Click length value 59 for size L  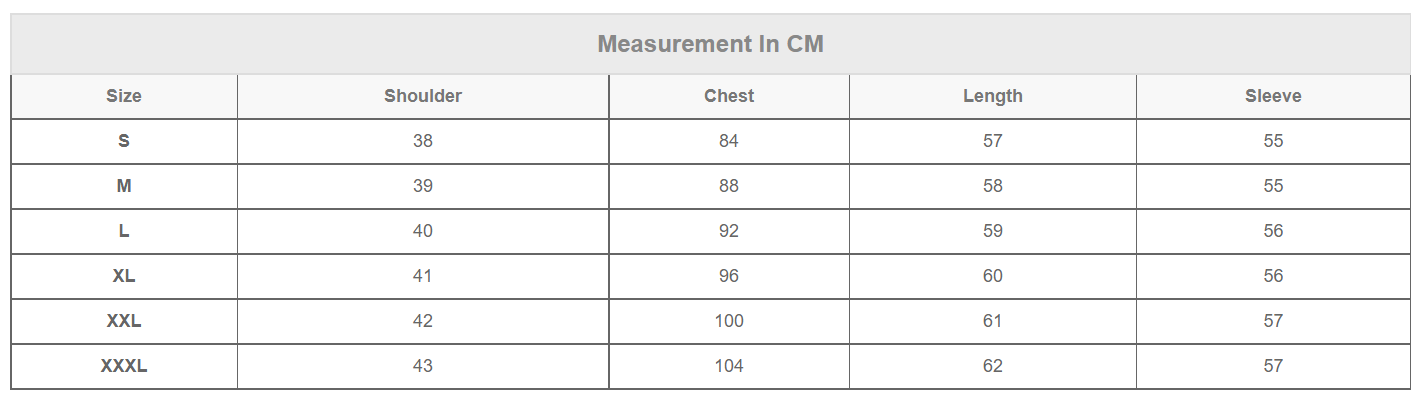993,231
